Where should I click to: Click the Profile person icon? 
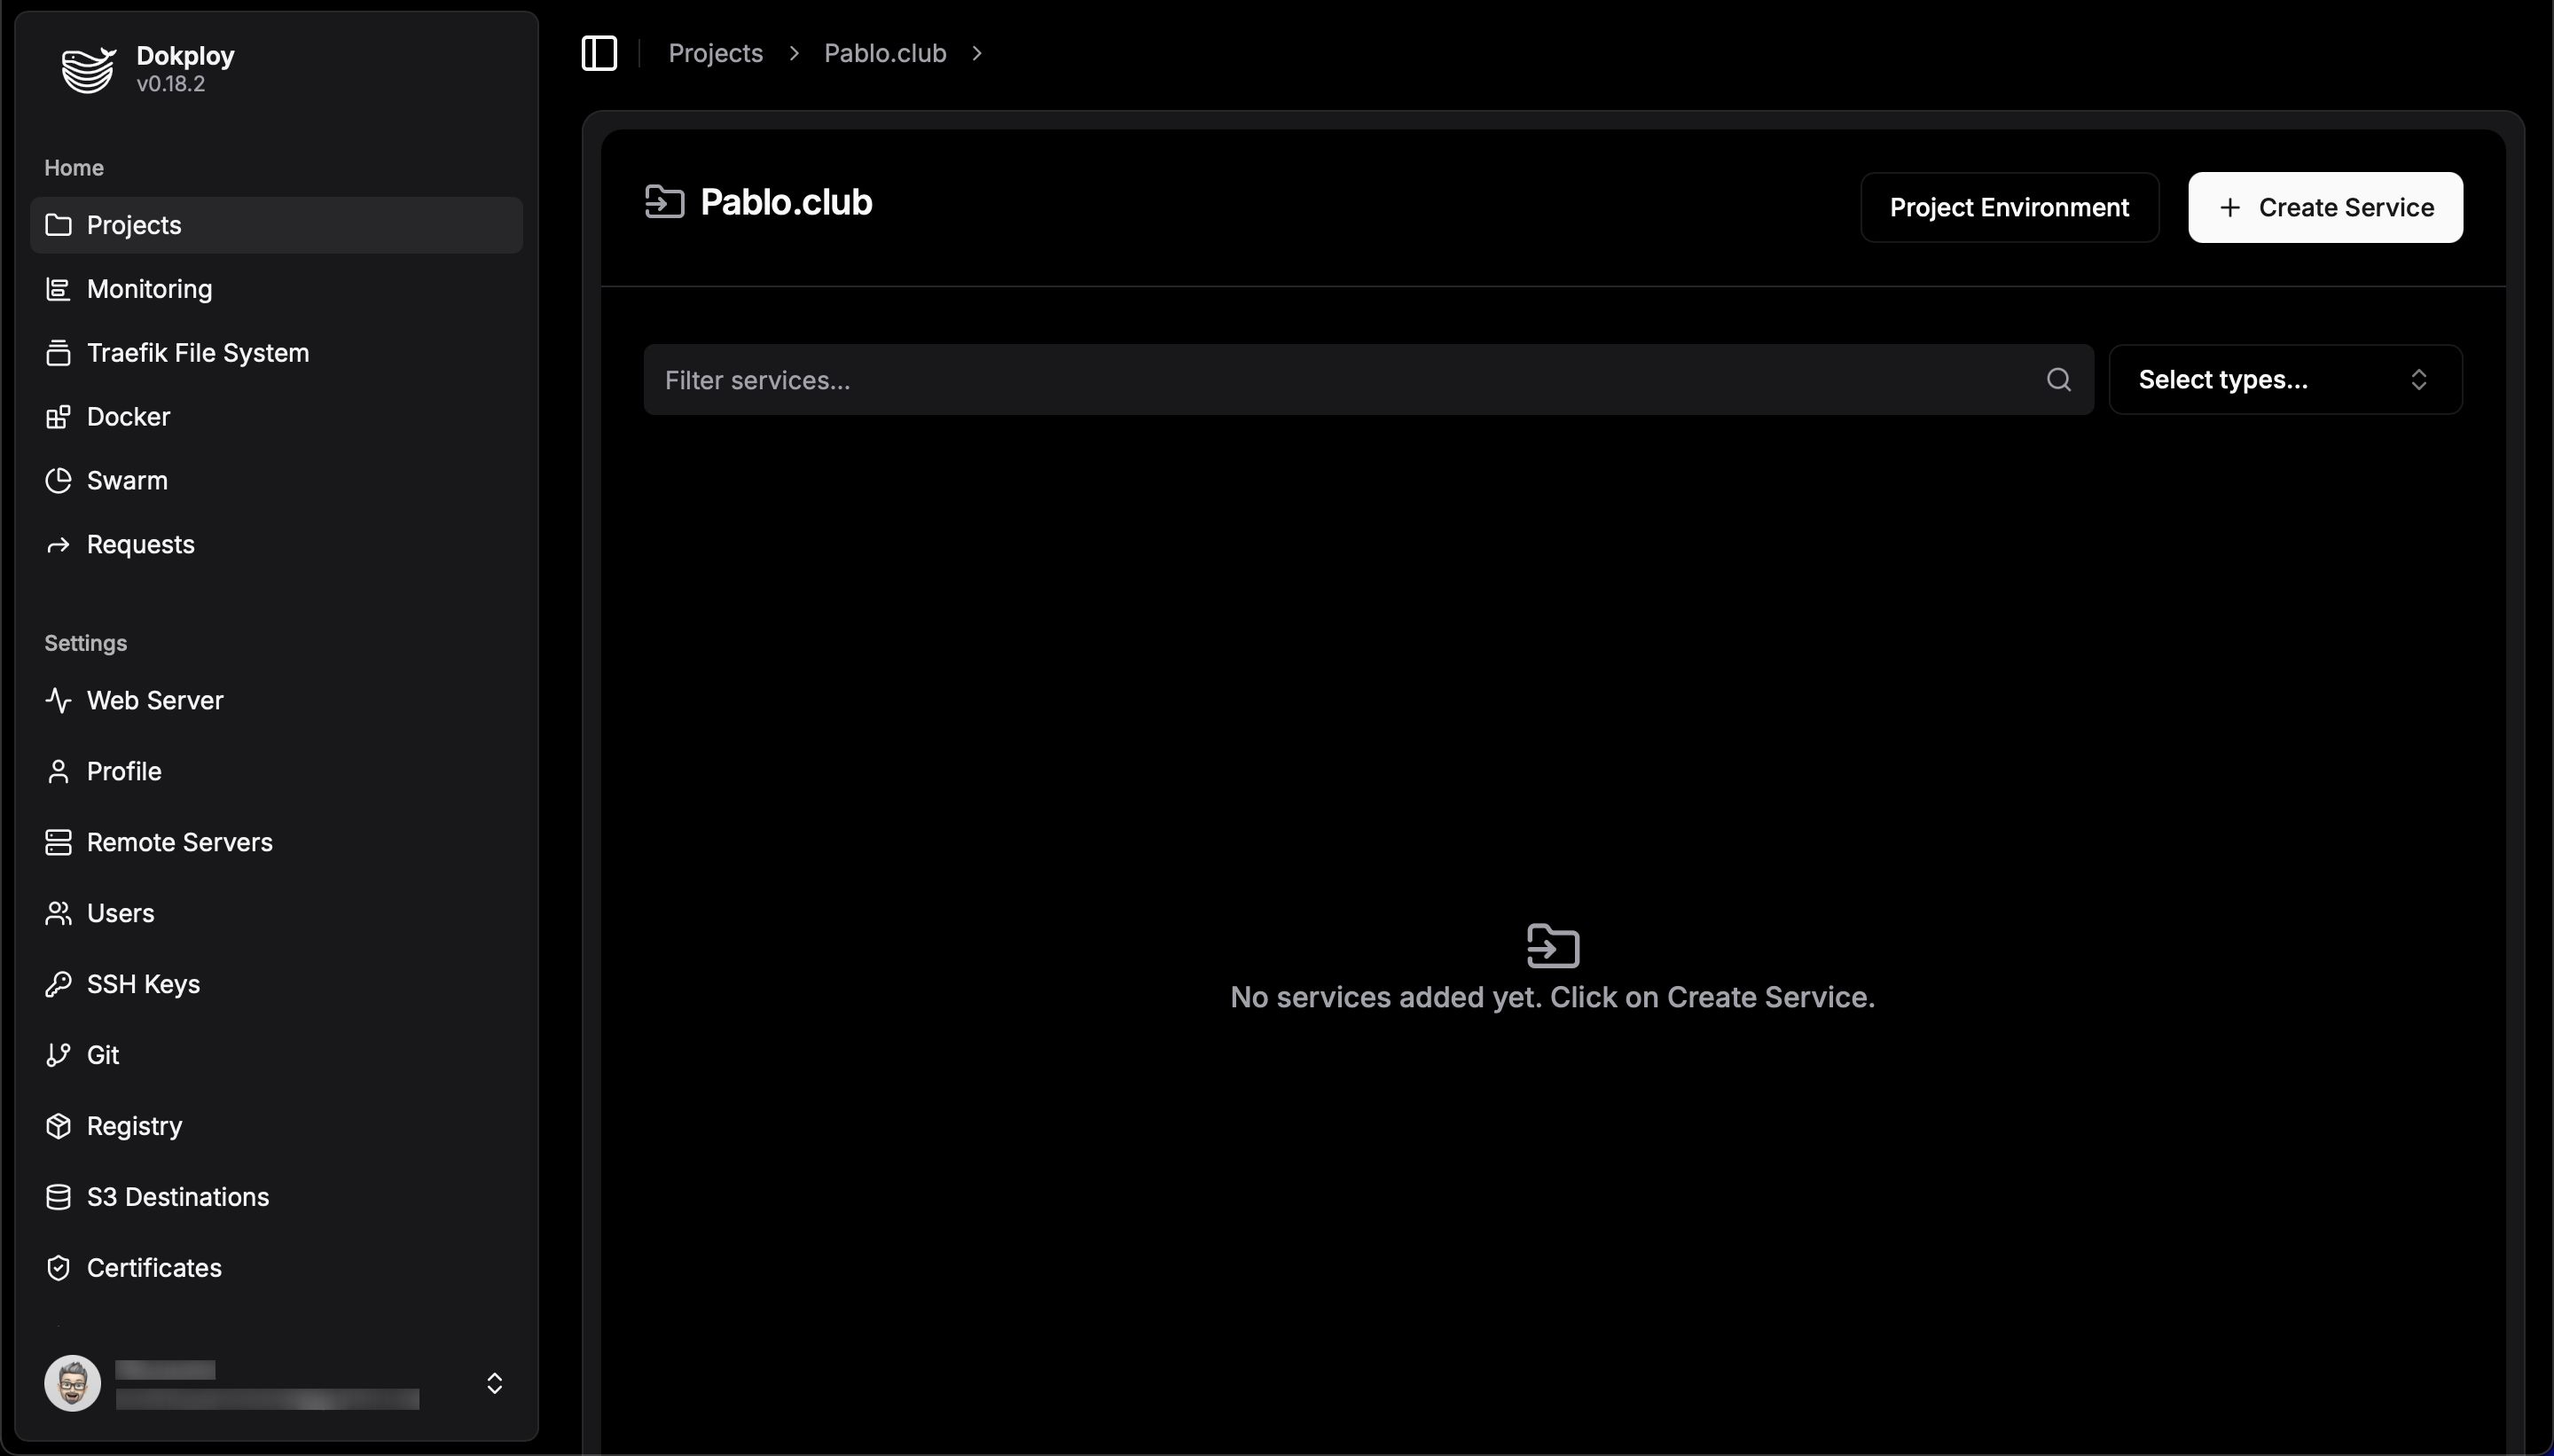coord(58,771)
